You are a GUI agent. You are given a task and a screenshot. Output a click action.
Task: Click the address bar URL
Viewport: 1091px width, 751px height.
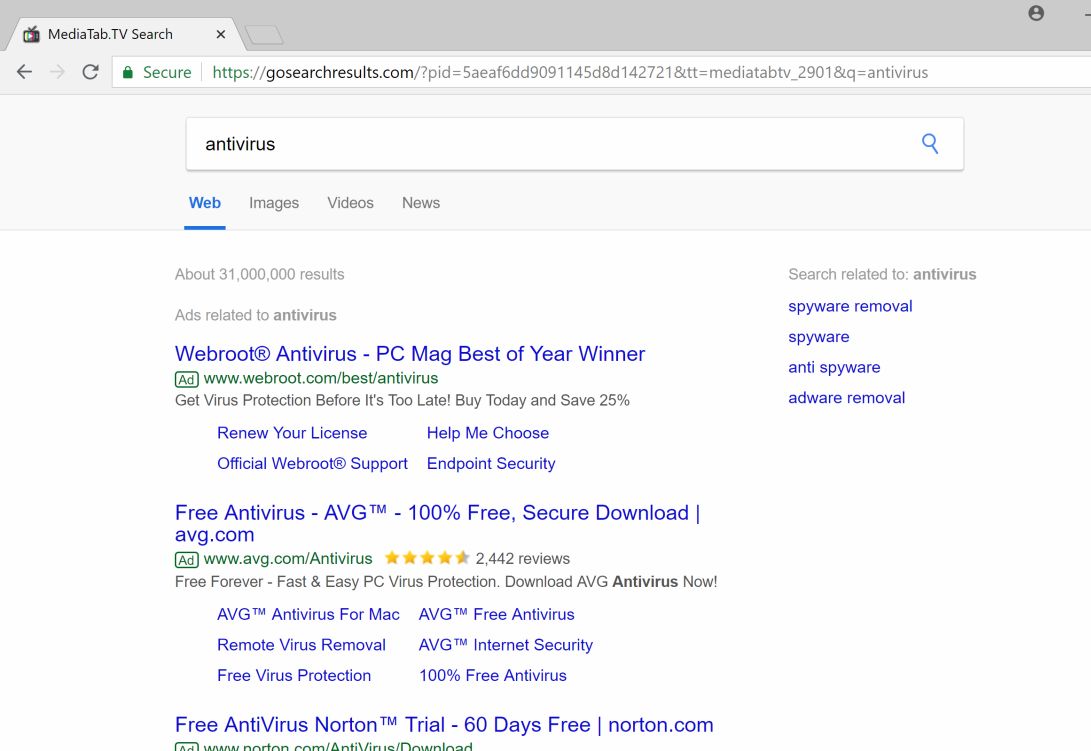pyautogui.click(x=570, y=72)
